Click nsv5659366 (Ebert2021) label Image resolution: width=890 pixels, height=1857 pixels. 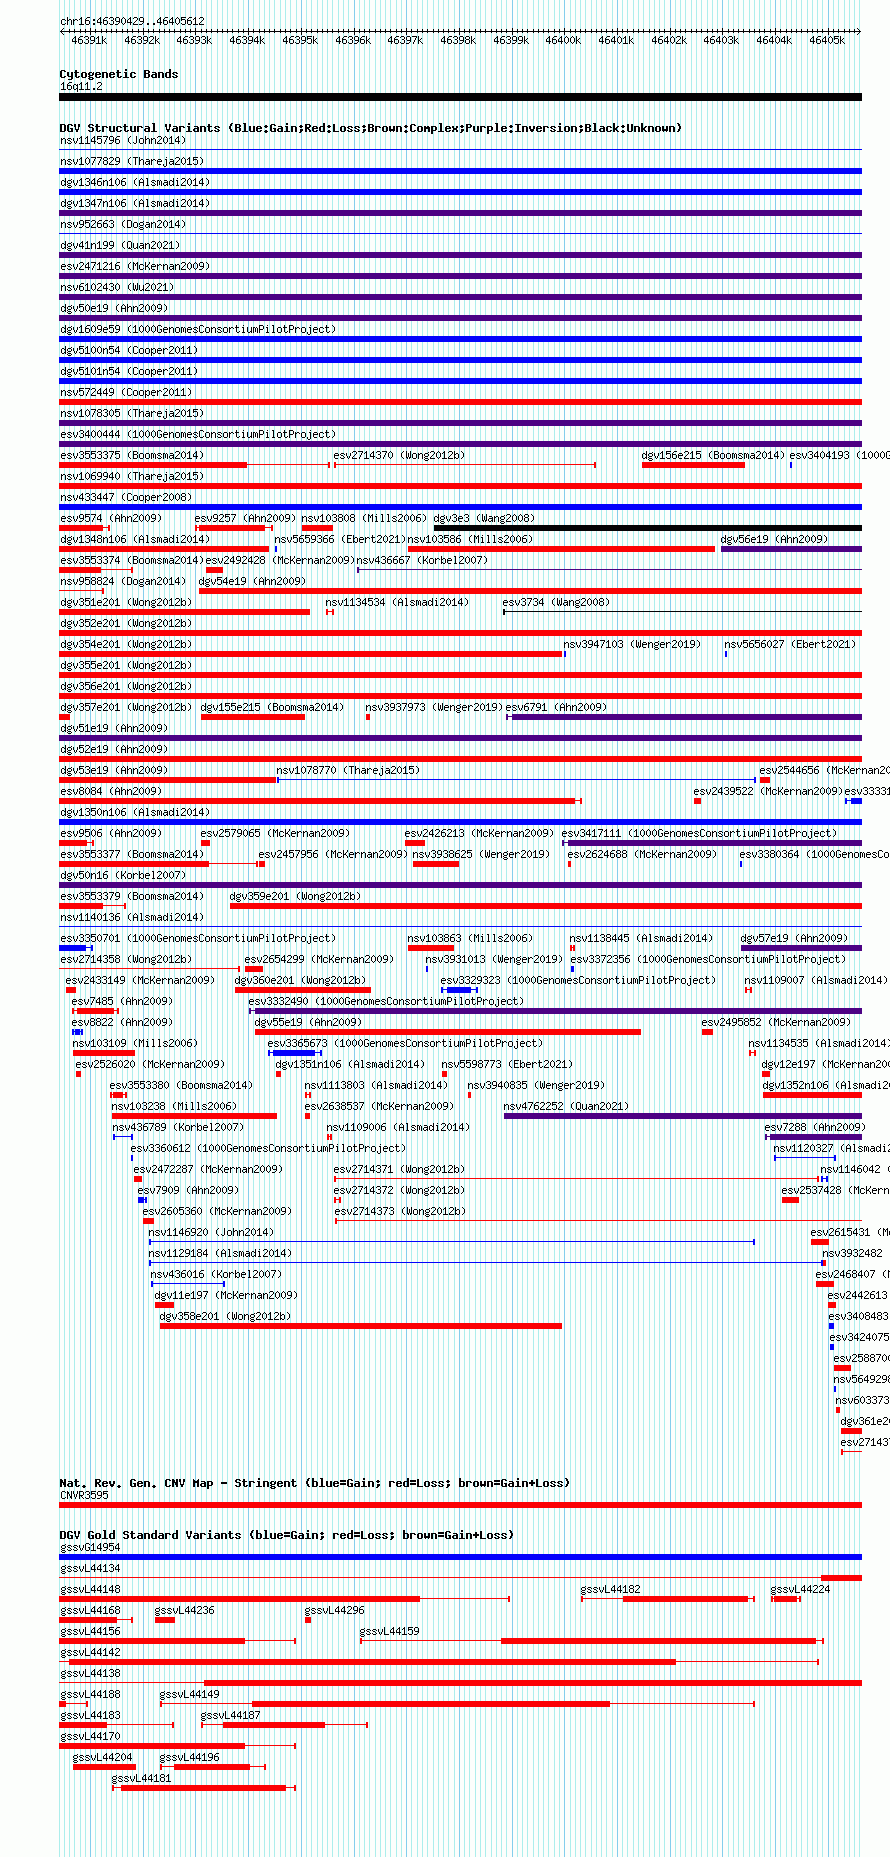(339, 539)
